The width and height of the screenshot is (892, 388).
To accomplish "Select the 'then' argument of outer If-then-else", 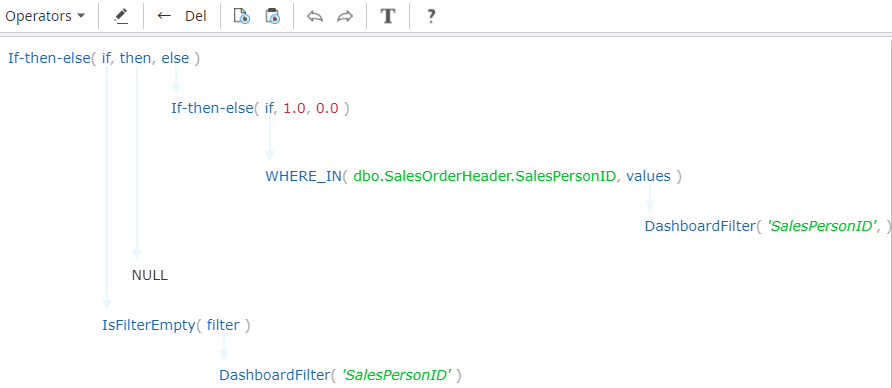I will pos(135,58).
